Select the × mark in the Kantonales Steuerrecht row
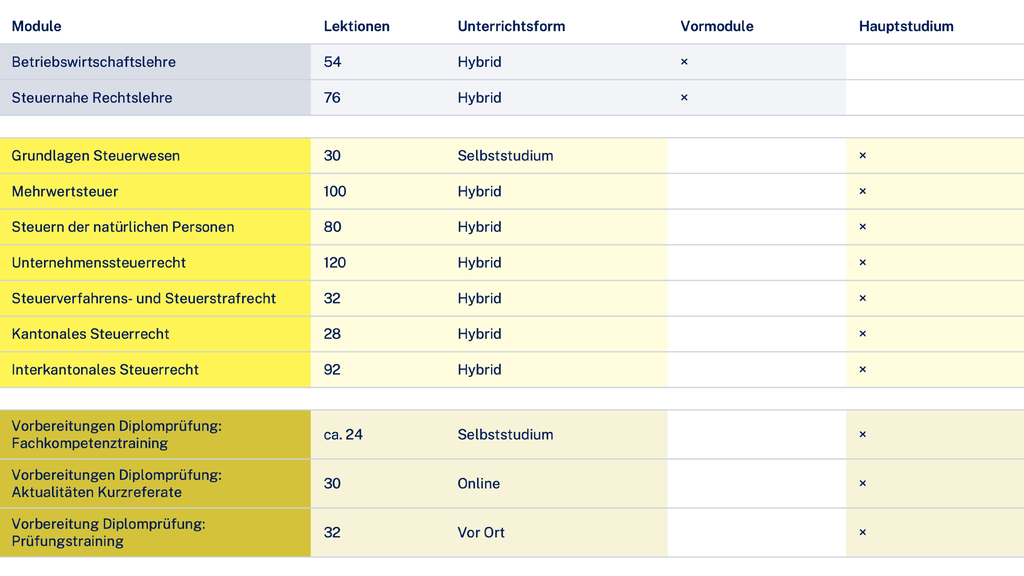Image resolution: width=1024 pixels, height=576 pixels. (862, 334)
